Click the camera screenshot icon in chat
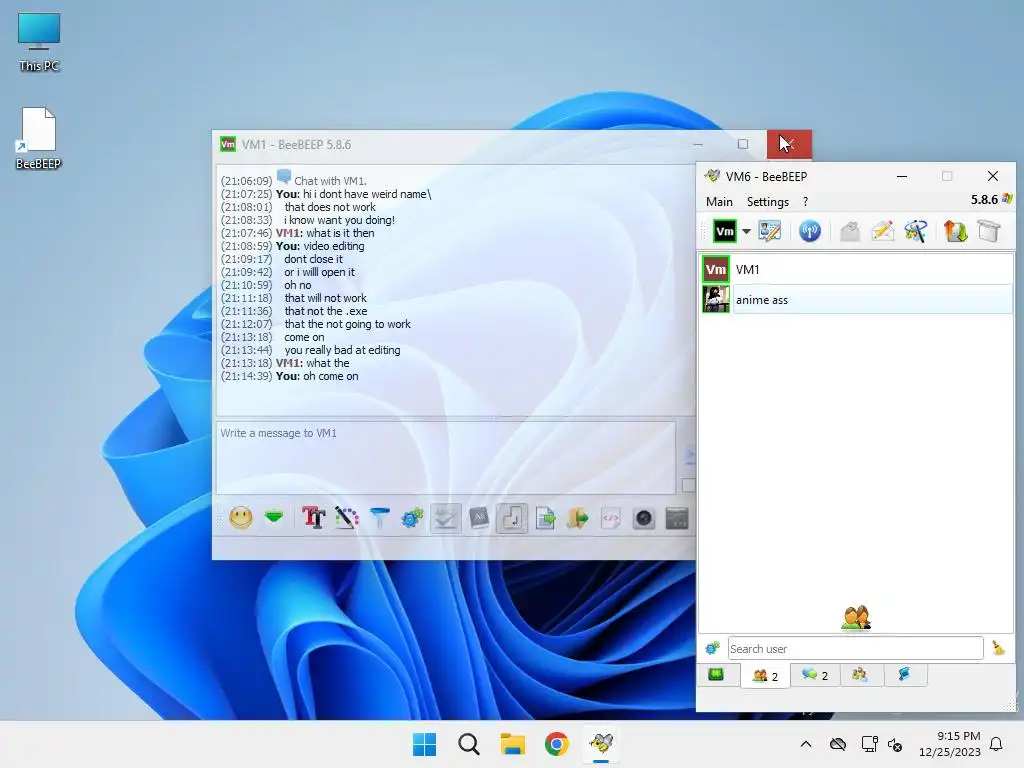 point(644,519)
